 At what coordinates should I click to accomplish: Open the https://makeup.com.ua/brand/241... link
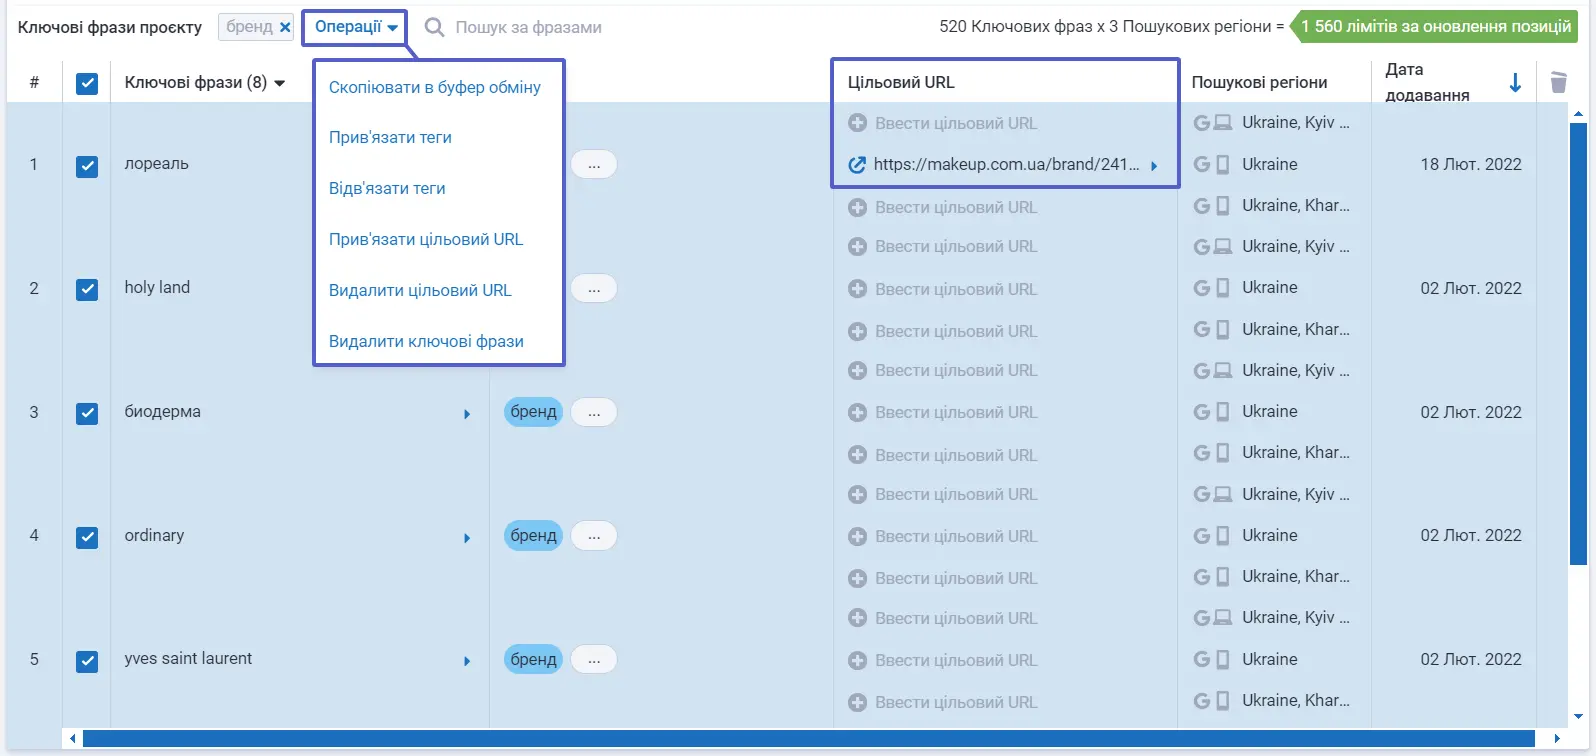coord(1006,165)
